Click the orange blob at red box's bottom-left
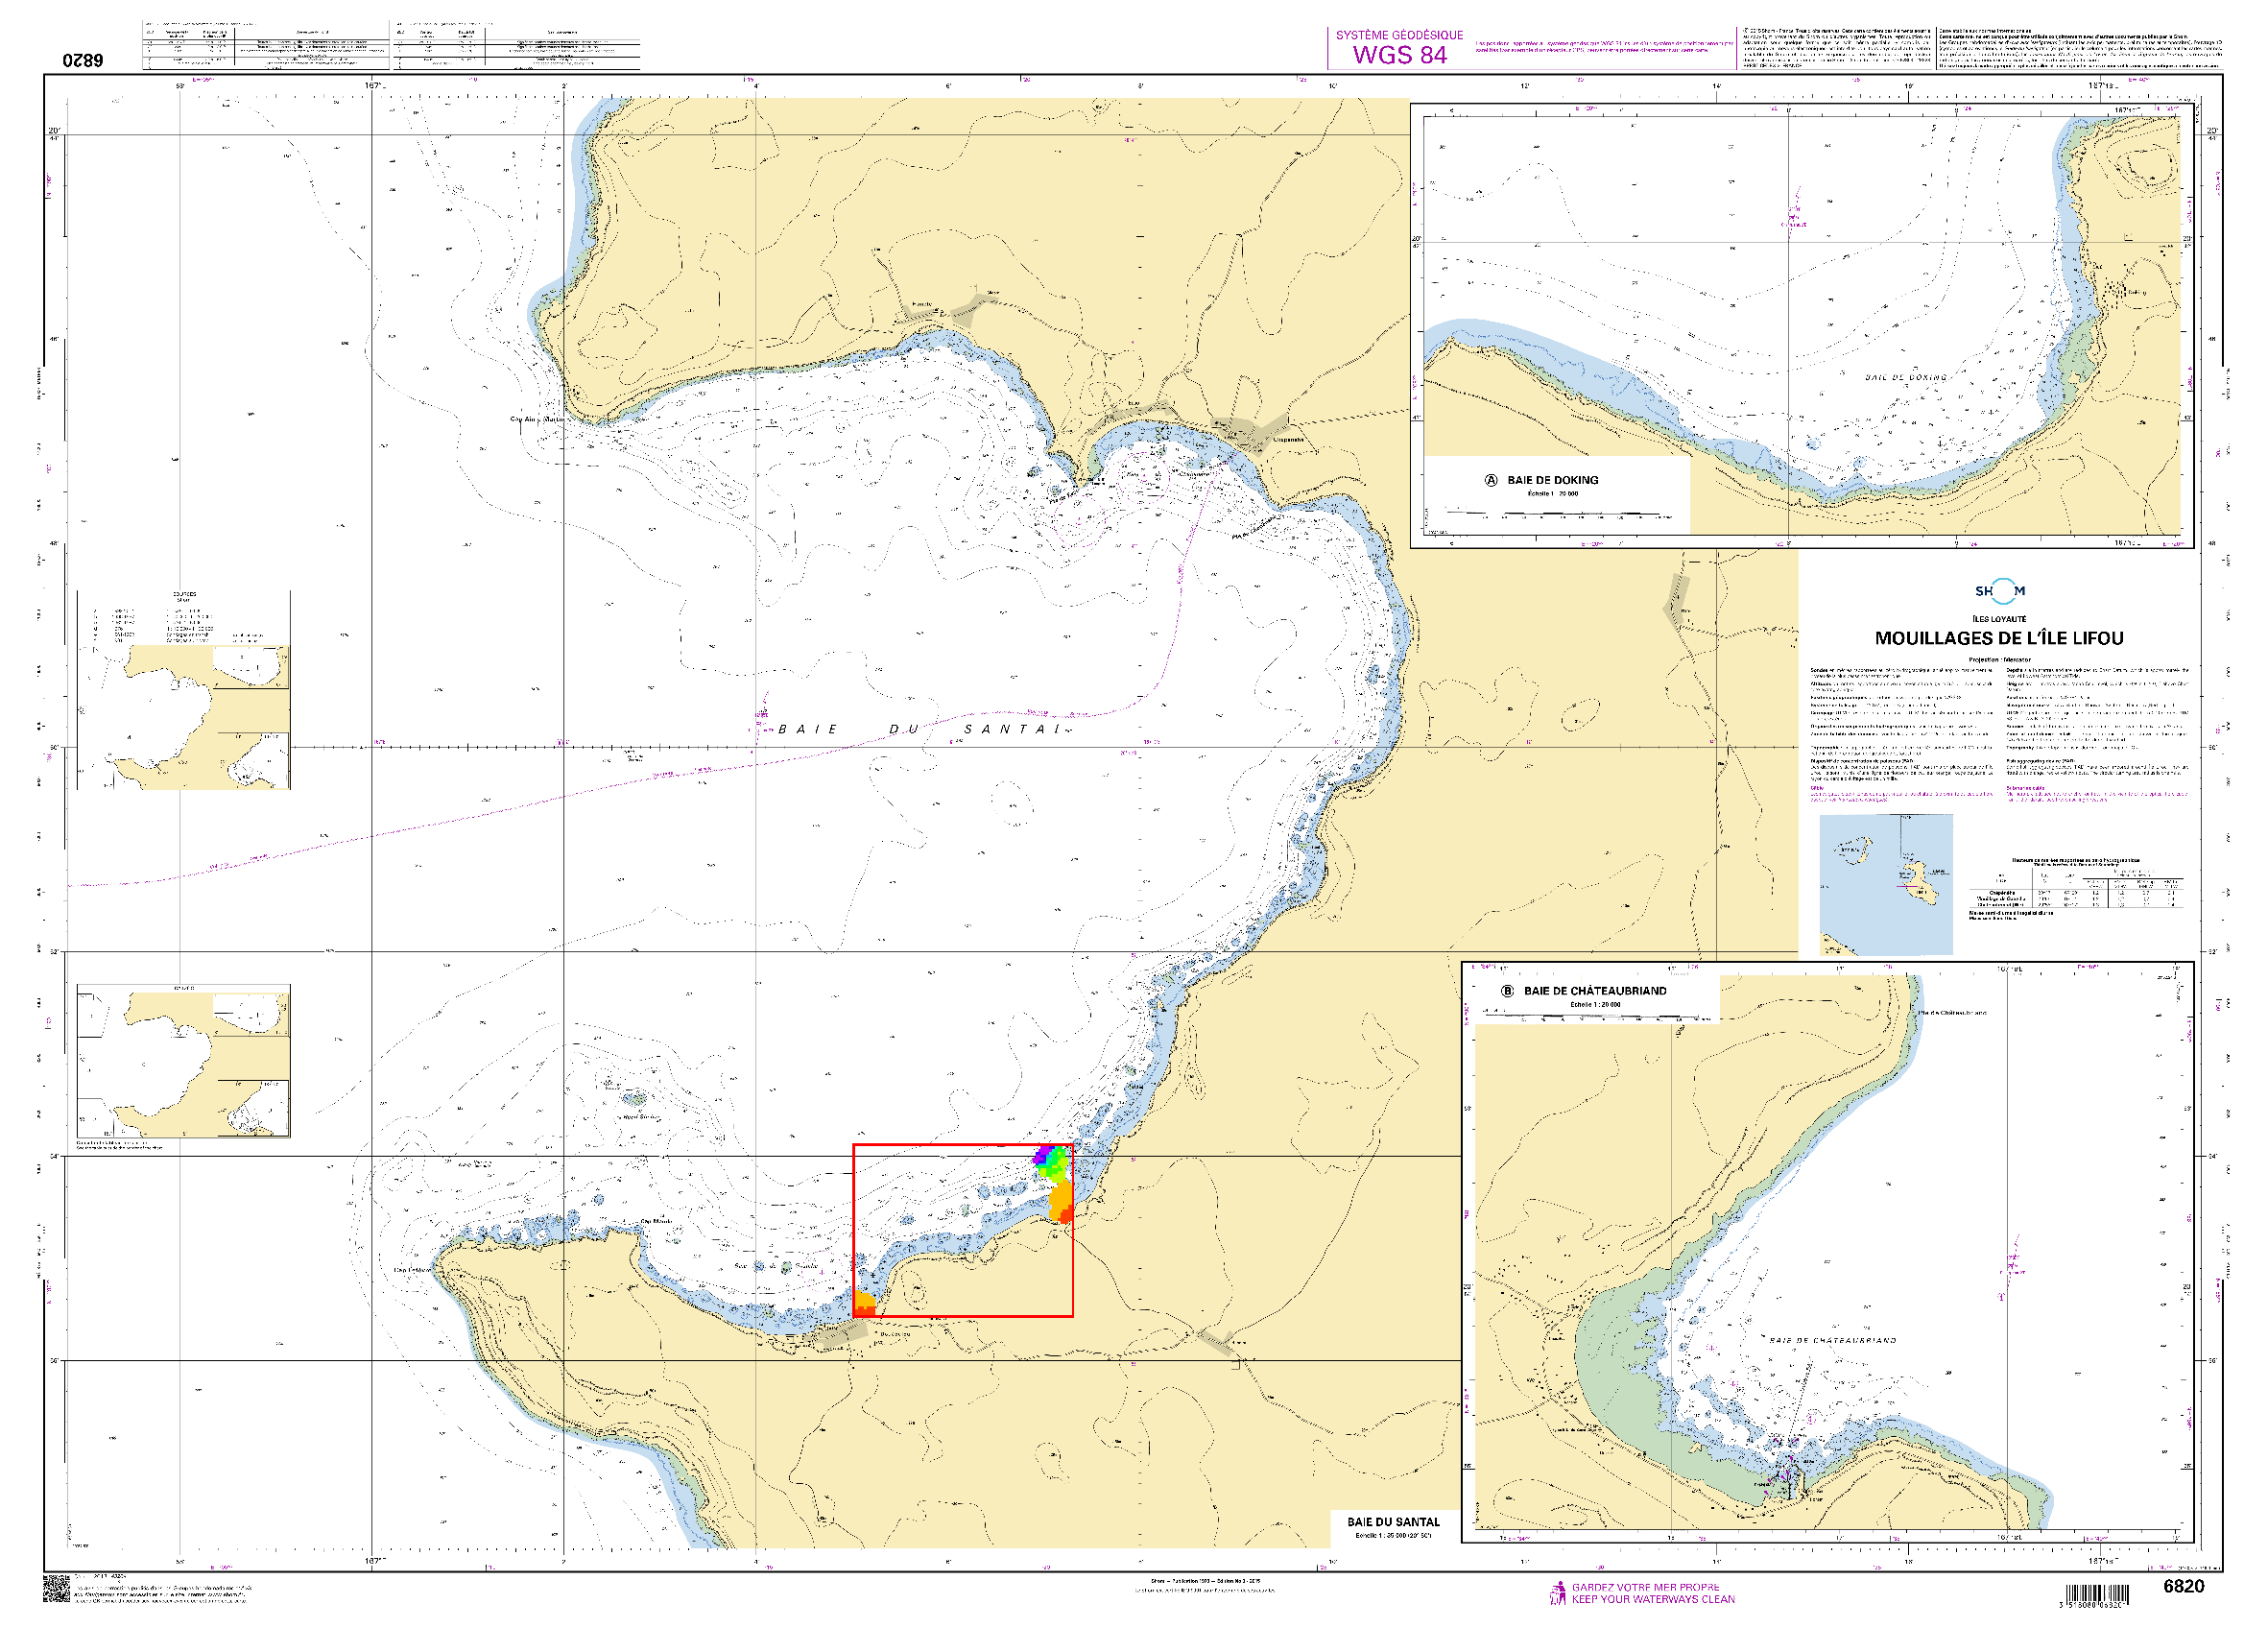The width and height of the screenshot is (2268, 1628). (x=864, y=1303)
